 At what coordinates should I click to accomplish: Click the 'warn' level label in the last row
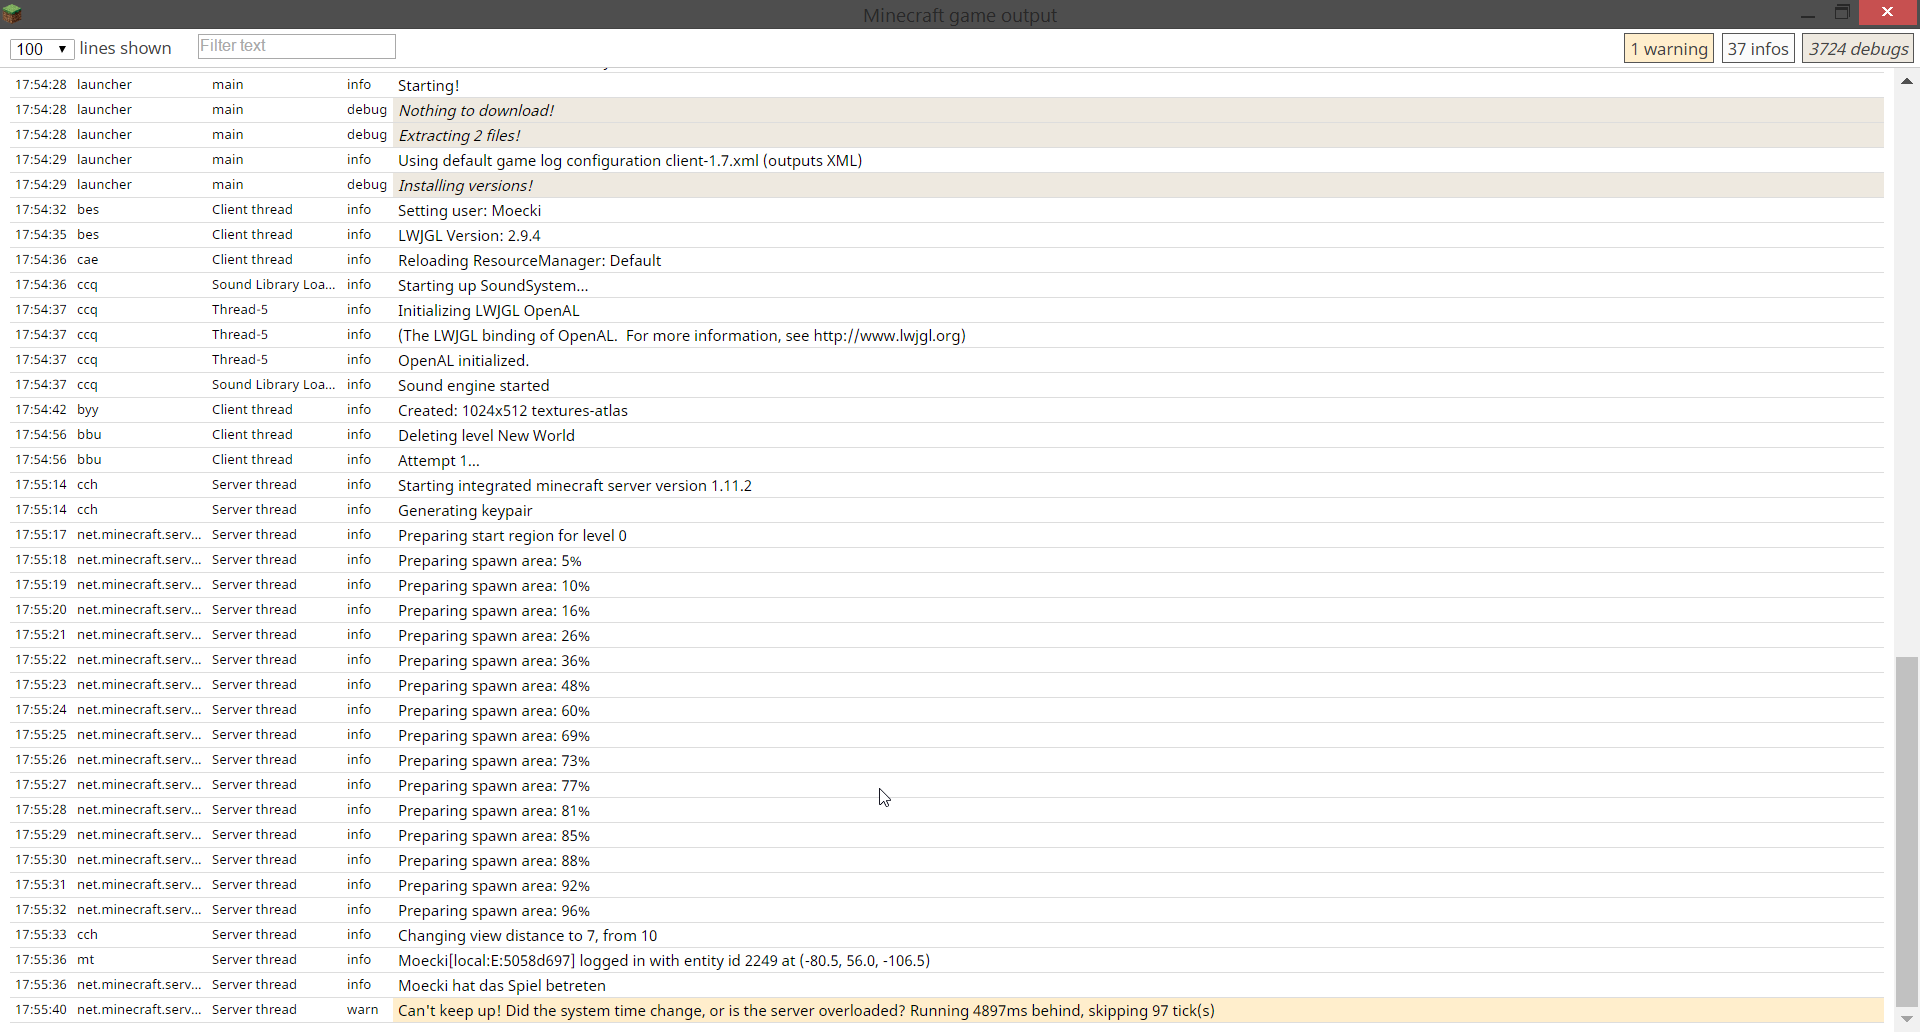point(363,1010)
